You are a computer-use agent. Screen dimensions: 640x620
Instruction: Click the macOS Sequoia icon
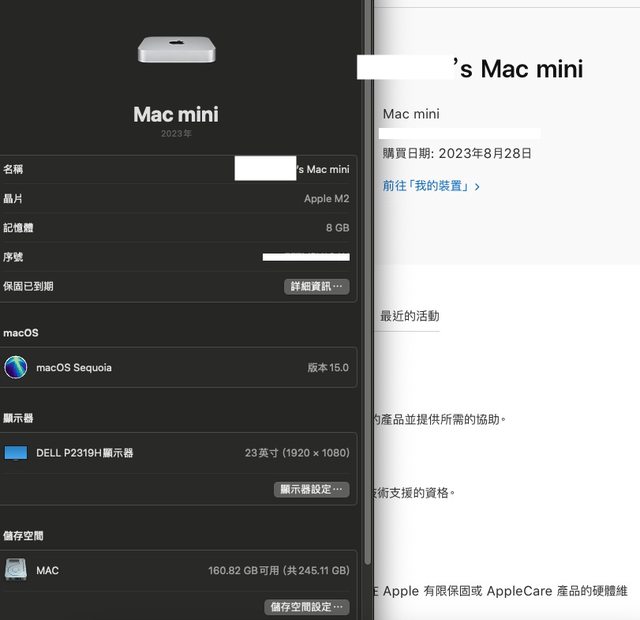[16, 367]
